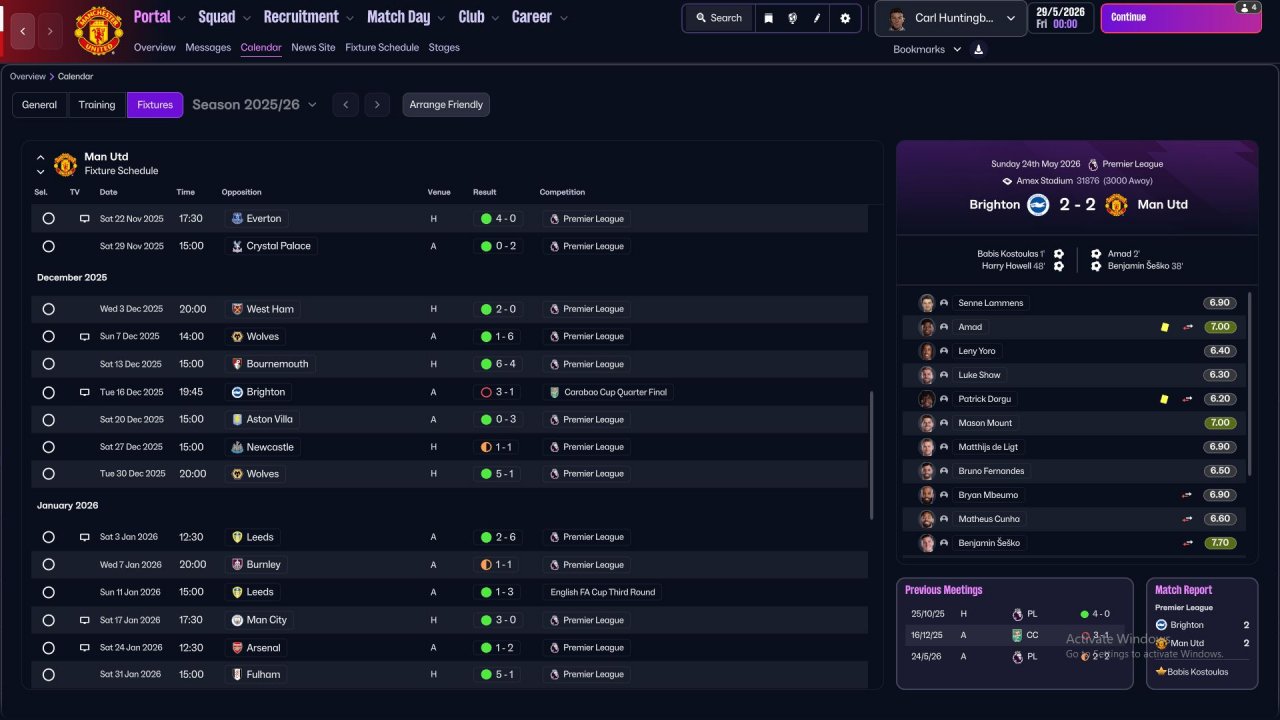Screen dimensions: 1280x720
Task: Open the Season 2025/26 dropdown
Action: 255,105
